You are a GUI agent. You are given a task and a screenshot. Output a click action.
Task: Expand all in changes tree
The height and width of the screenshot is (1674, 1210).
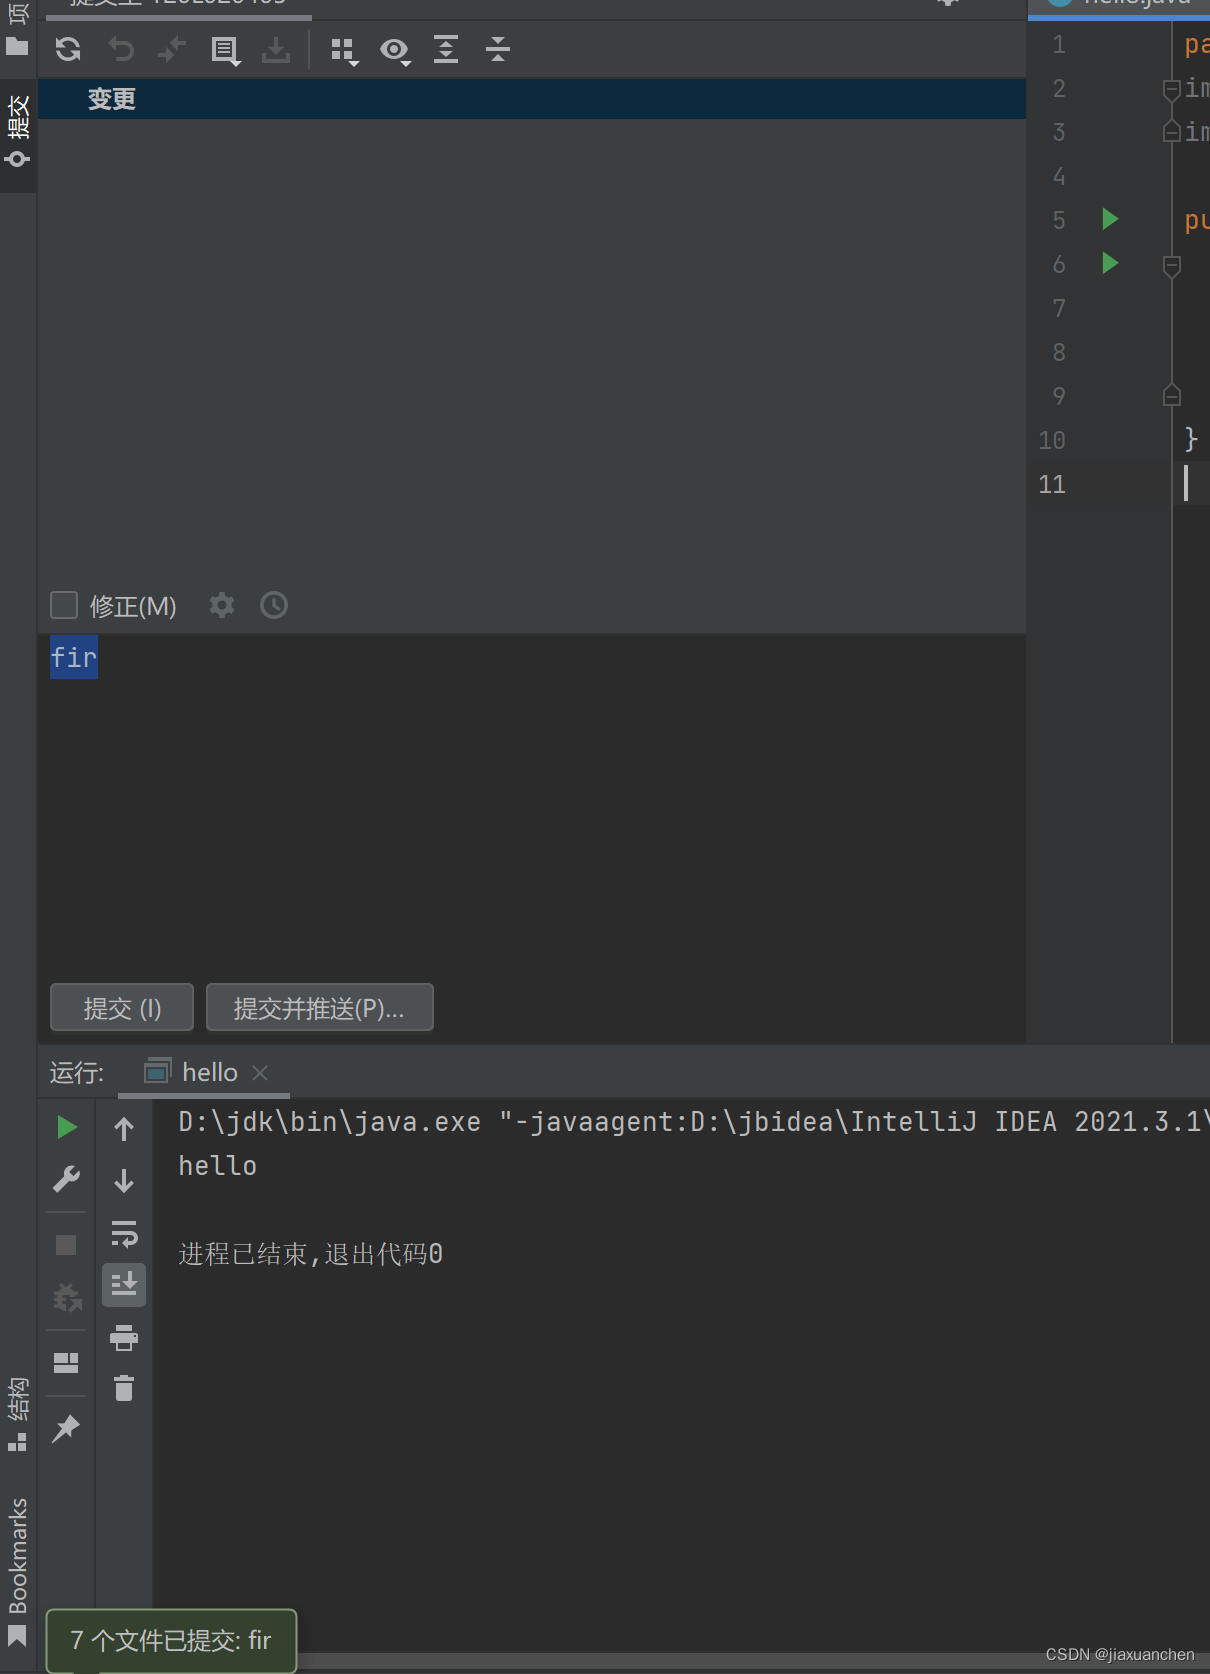pyautogui.click(x=446, y=49)
